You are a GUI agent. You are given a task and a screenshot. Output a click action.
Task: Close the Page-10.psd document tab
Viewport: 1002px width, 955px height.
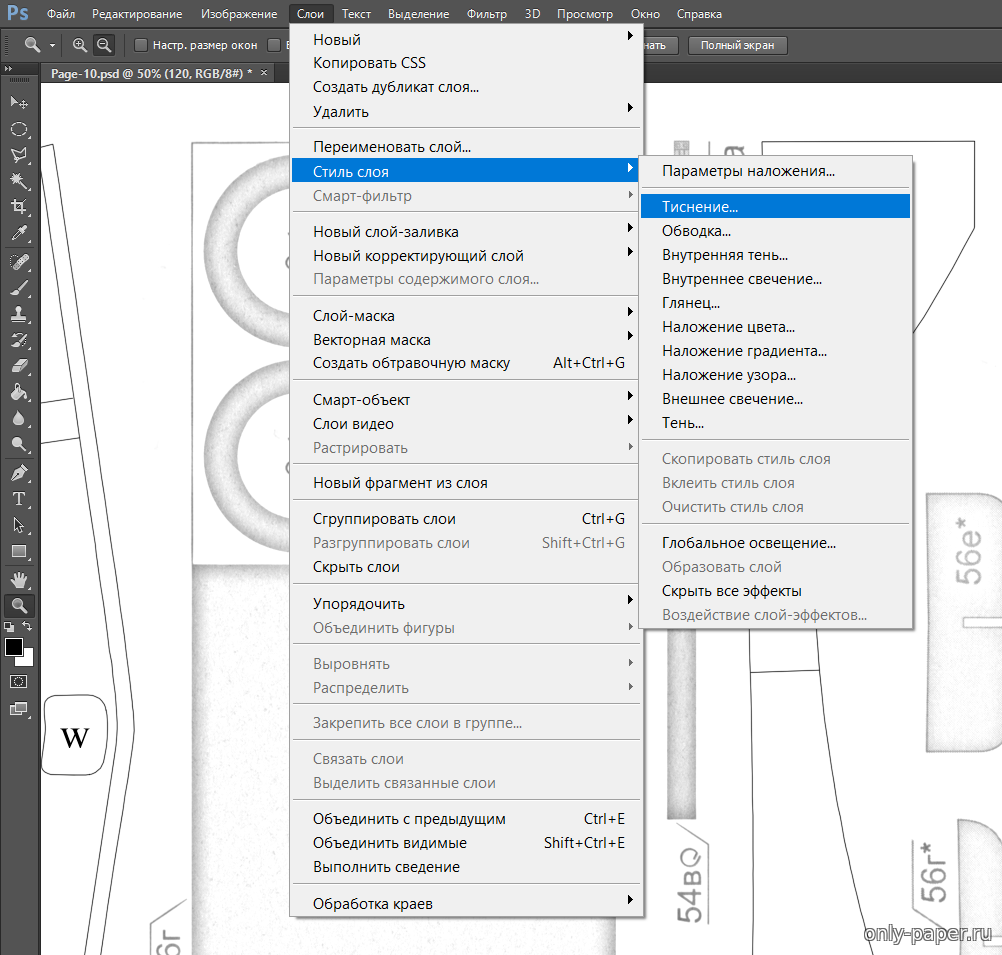coord(264,73)
